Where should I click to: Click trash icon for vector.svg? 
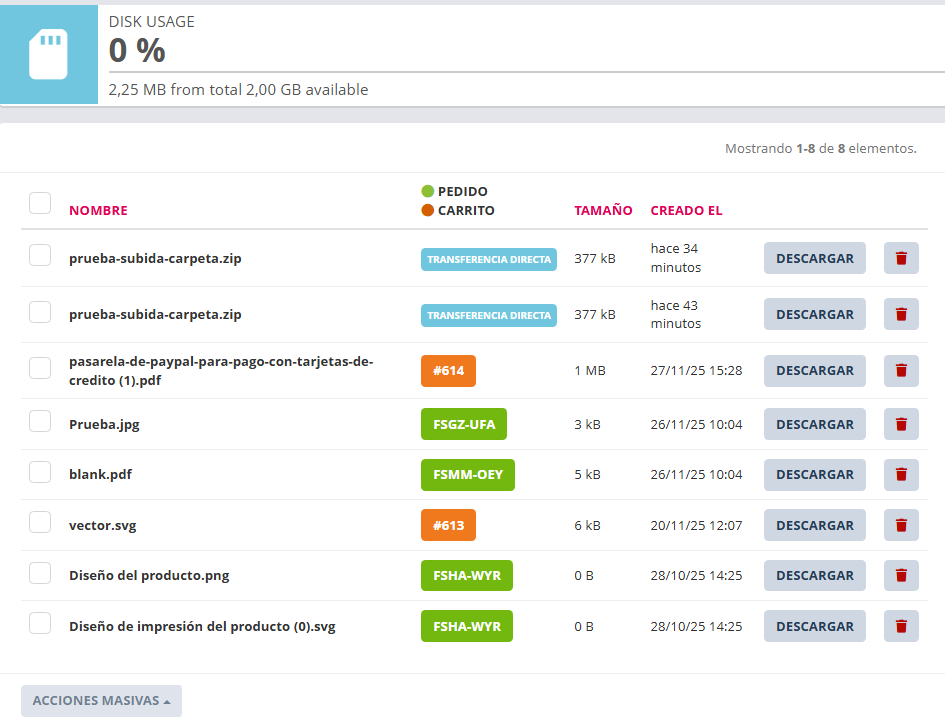coord(901,525)
